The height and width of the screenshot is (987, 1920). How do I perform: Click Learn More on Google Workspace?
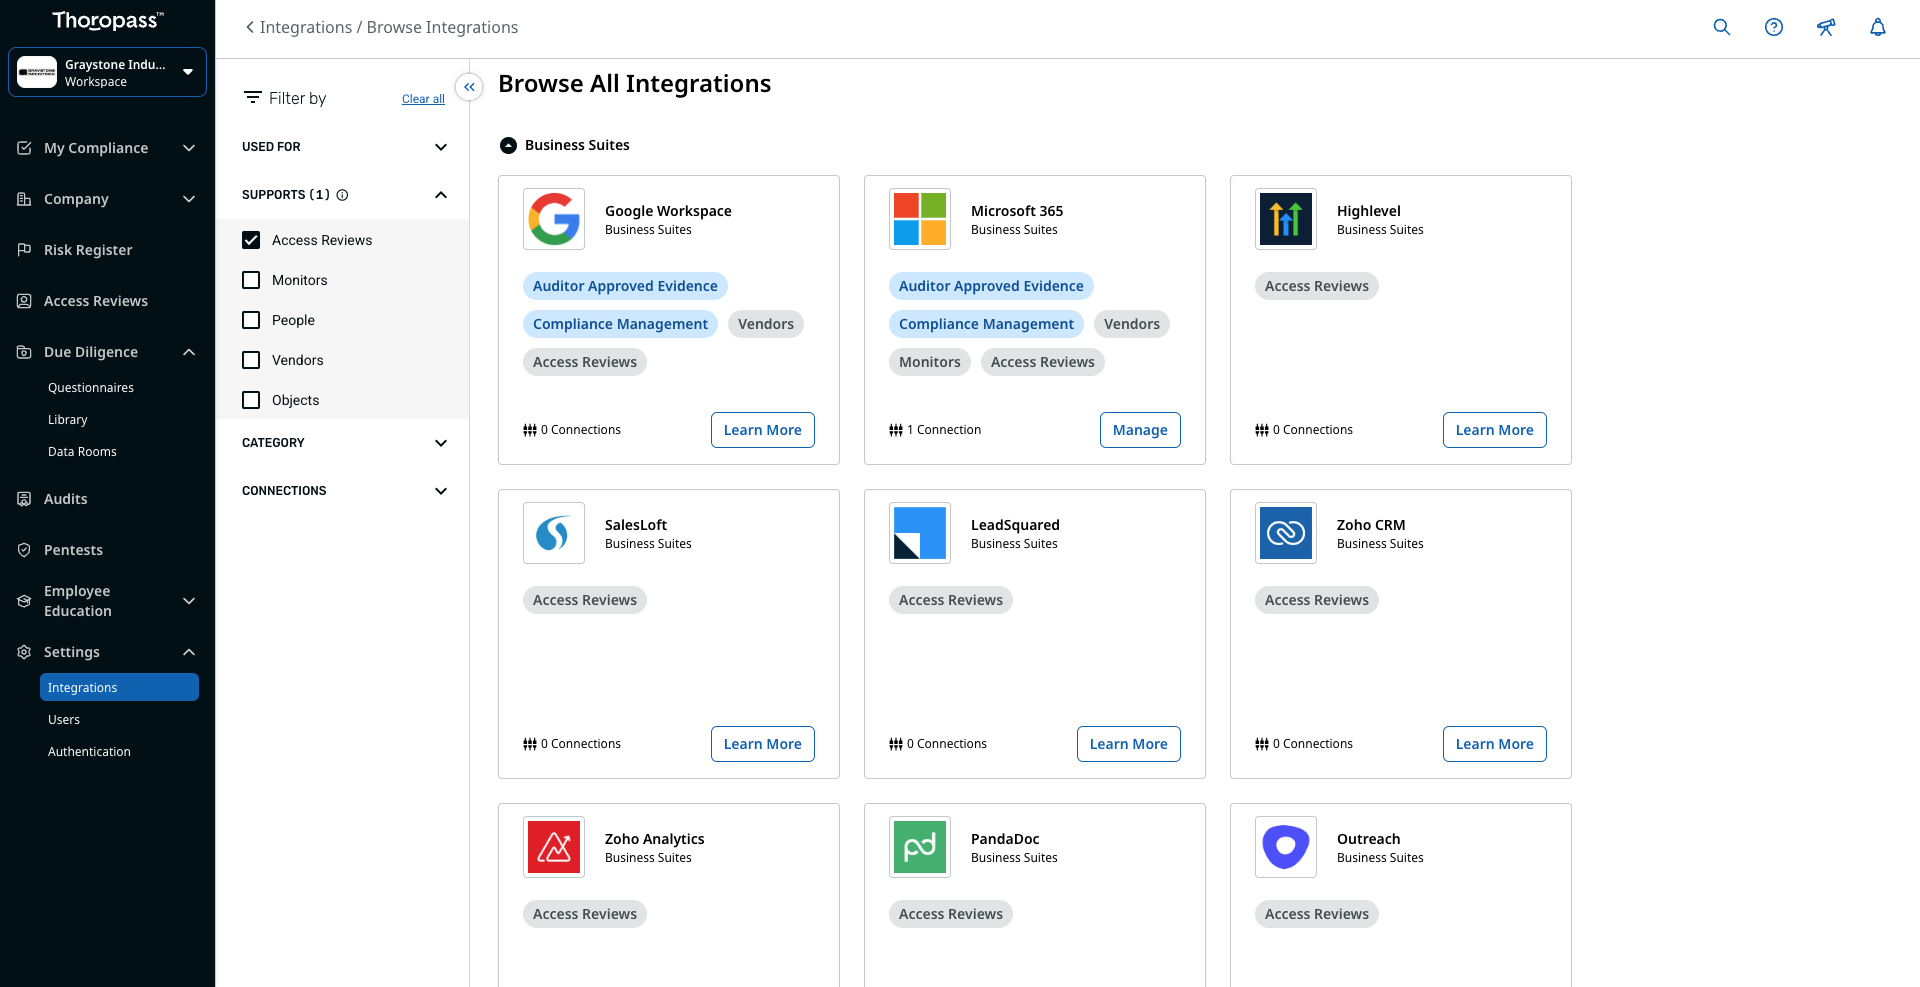(x=763, y=430)
